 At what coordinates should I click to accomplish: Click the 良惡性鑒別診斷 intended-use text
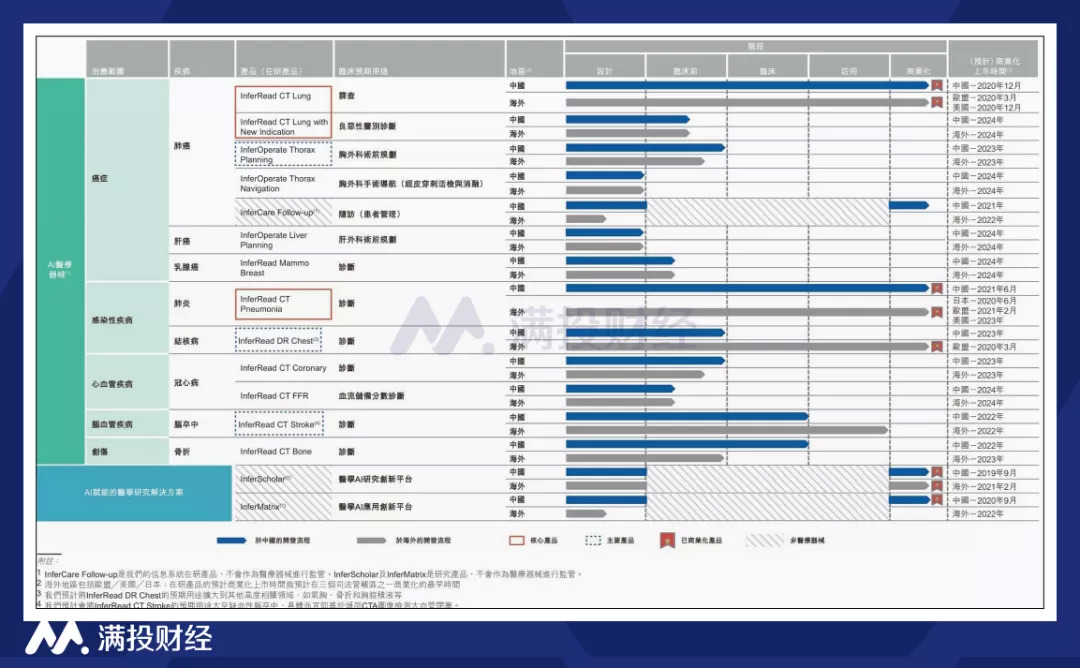coord(367,126)
